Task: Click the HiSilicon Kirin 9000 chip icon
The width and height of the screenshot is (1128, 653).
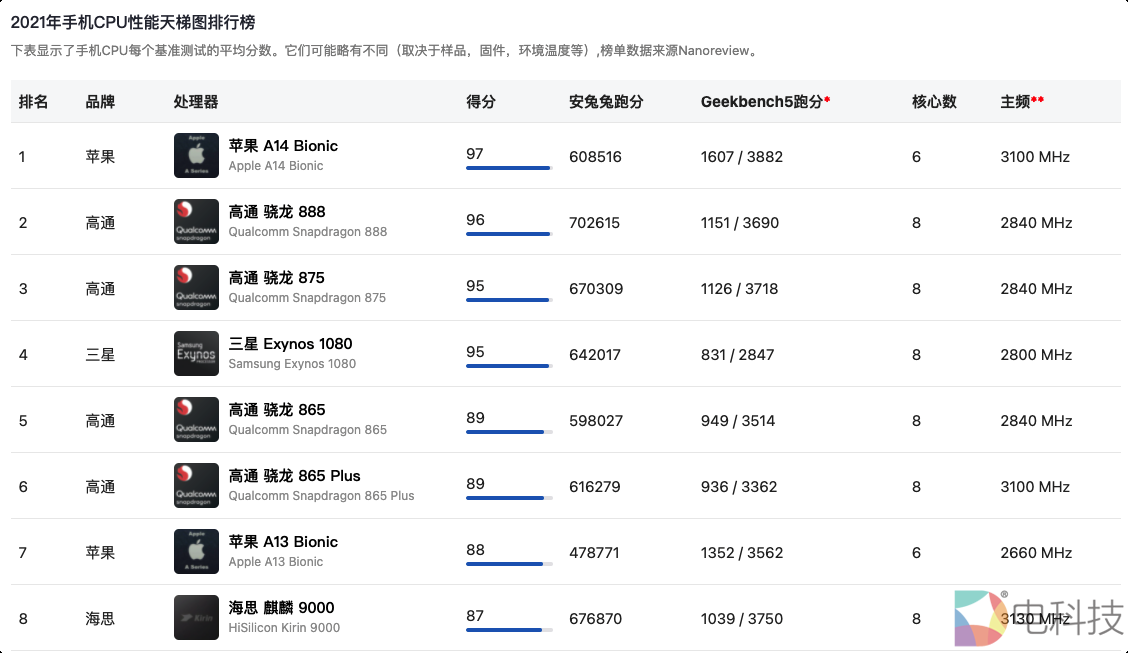Action: click(196, 618)
